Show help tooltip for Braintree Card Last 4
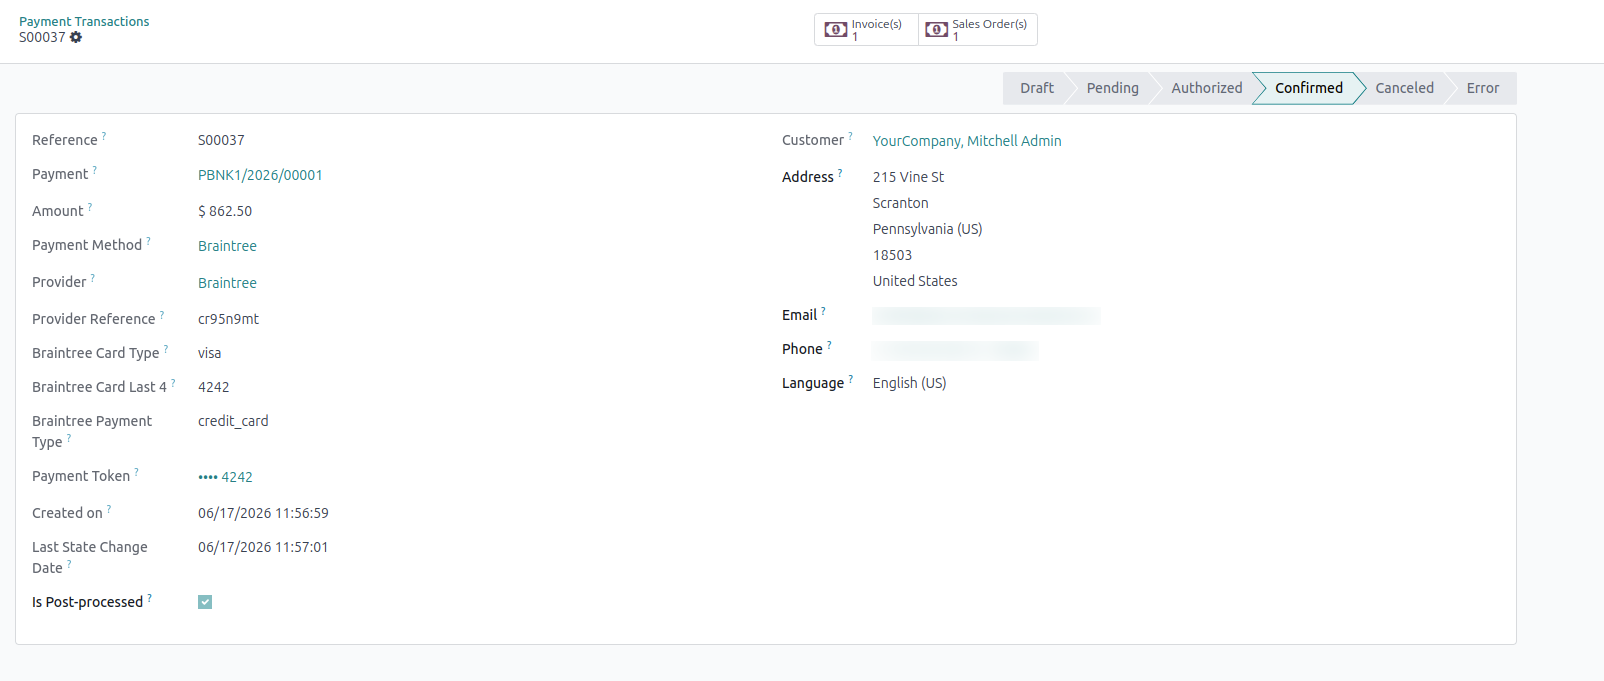1604x681 pixels. [x=173, y=383]
